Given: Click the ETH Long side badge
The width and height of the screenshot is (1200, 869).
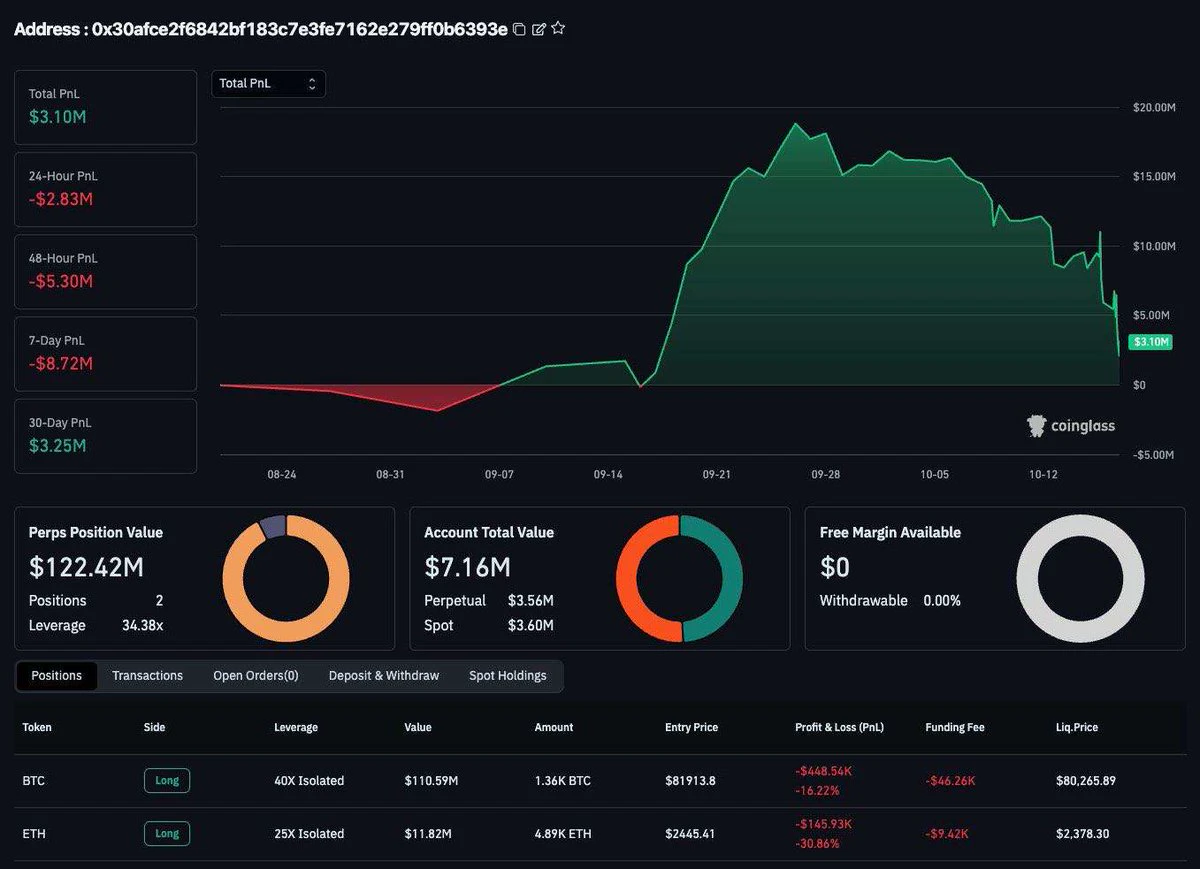Looking at the screenshot, I should [167, 833].
